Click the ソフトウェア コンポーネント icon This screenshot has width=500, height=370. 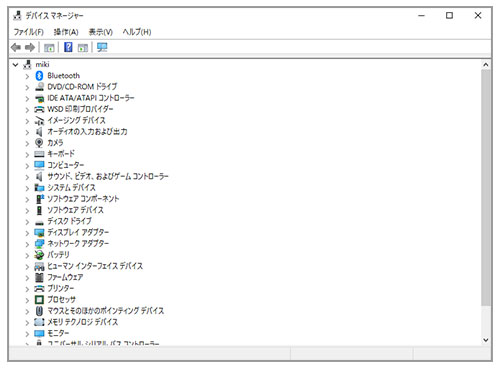point(40,199)
